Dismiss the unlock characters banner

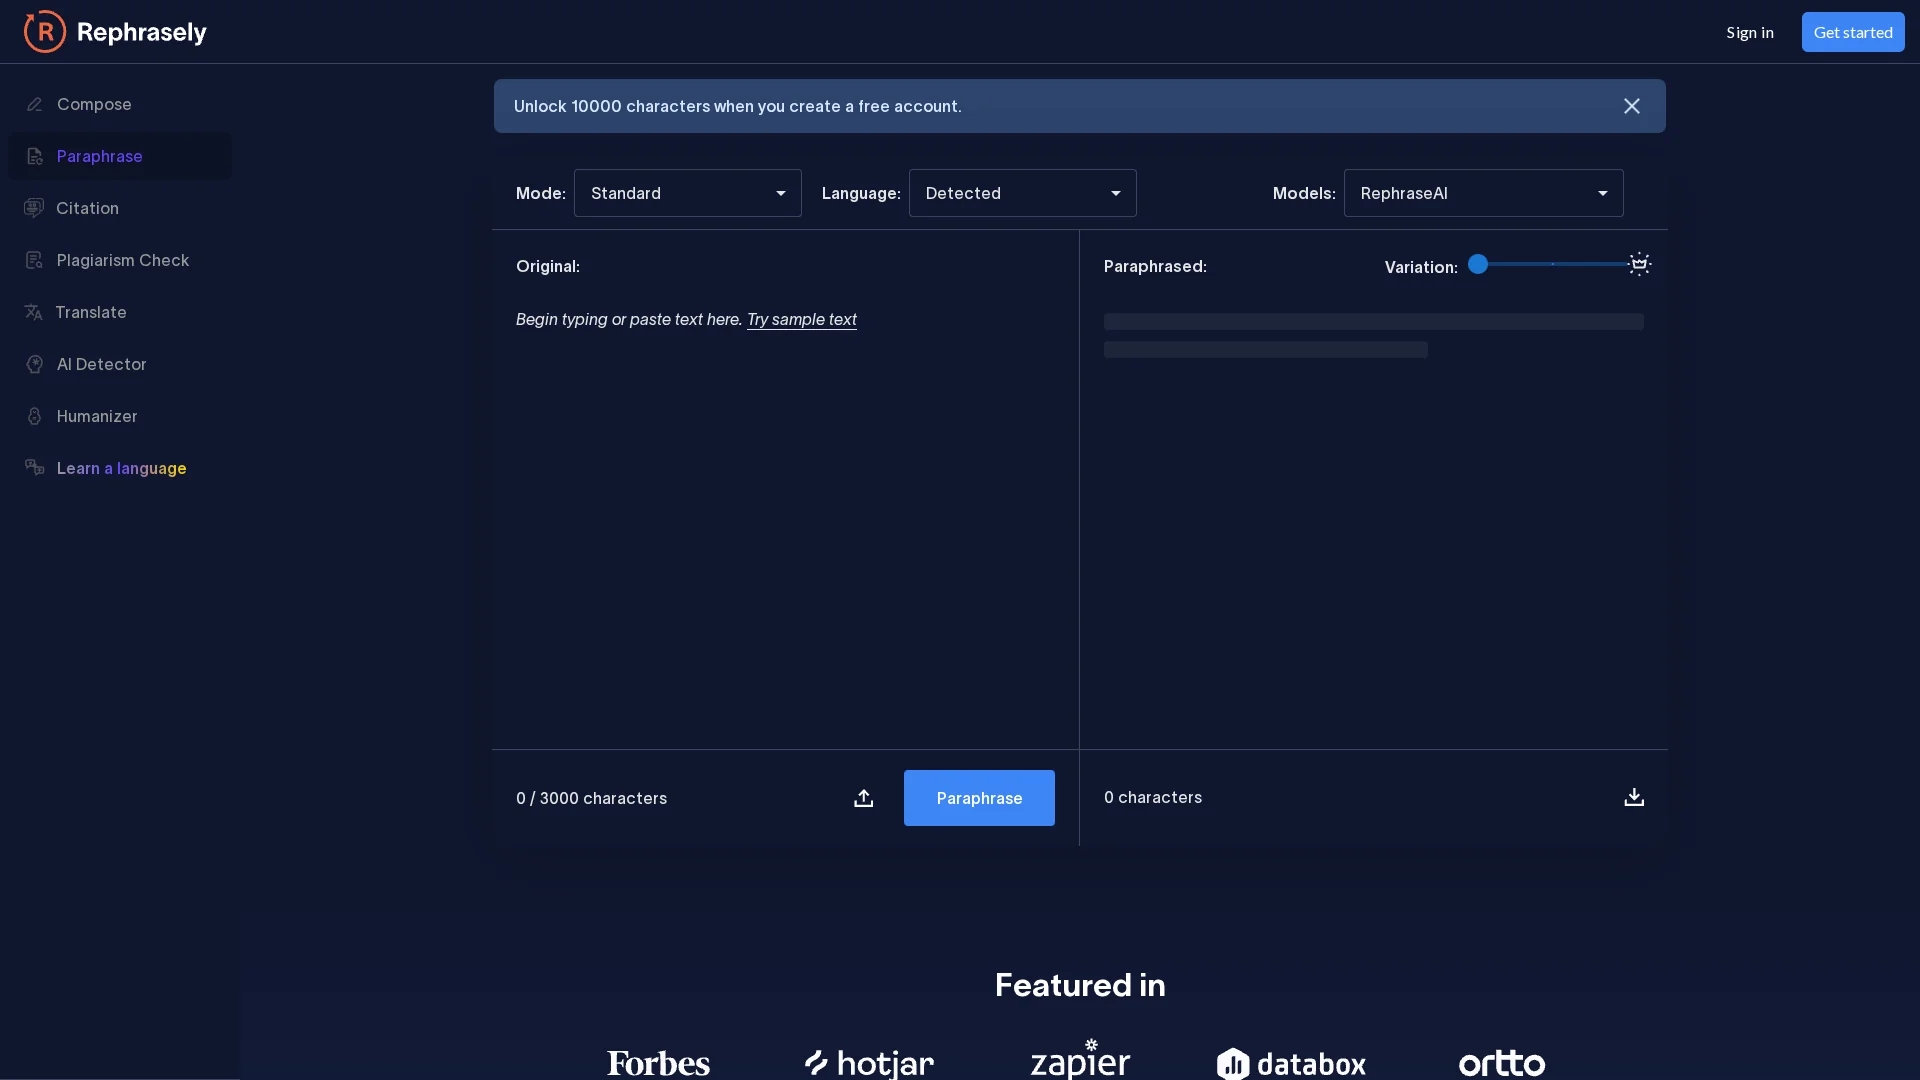(1632, 106)
